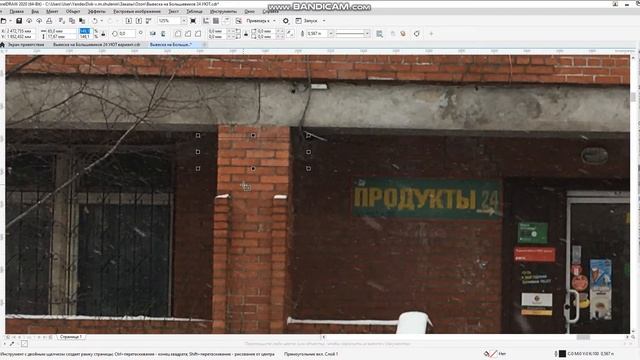Viewport: 640px width, 360px height.
Task: Open the Текст menu
Action: pos(173,11)
